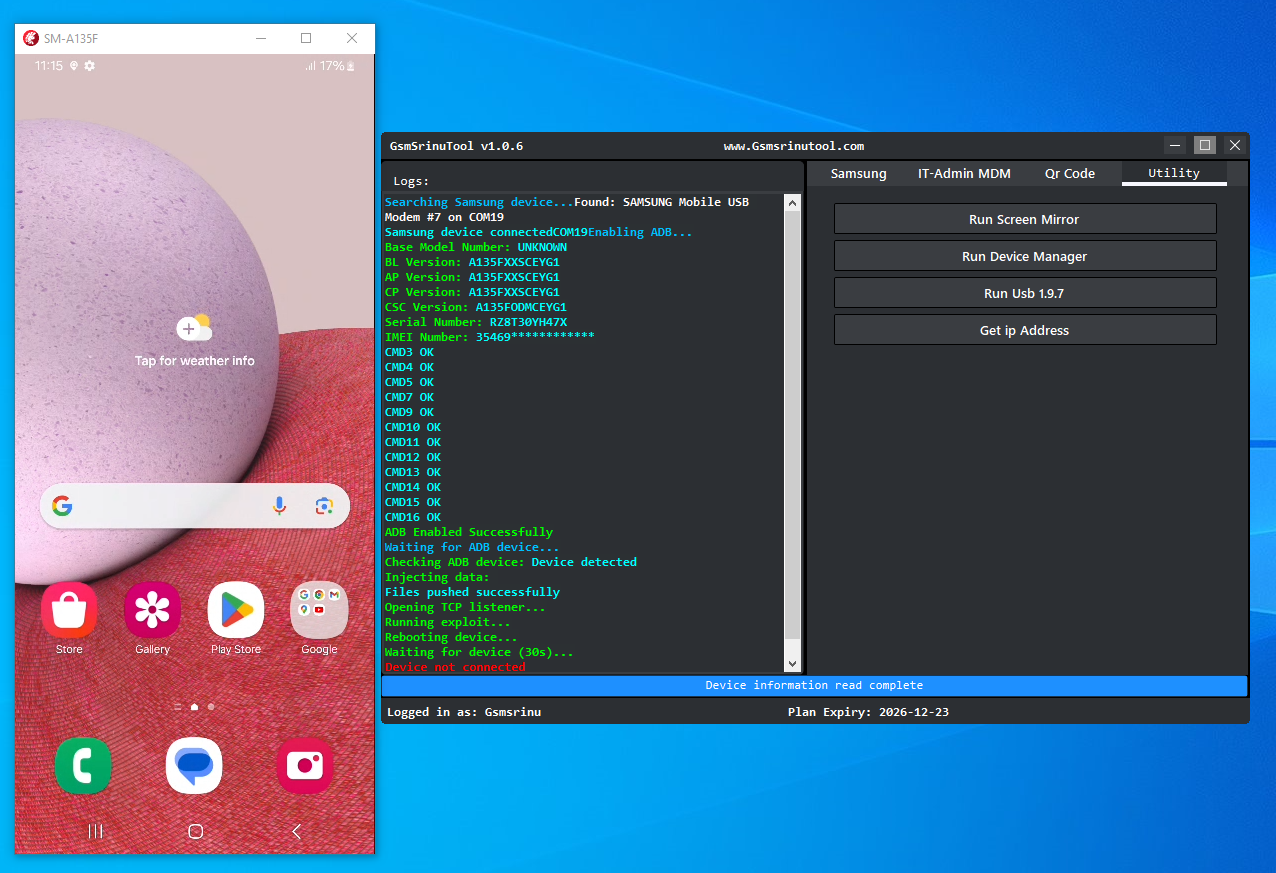This screenshot has height=873, width=1276.
Task: Open the Gallery app icon
Action: pyautogui.click(x=152, y=610)
